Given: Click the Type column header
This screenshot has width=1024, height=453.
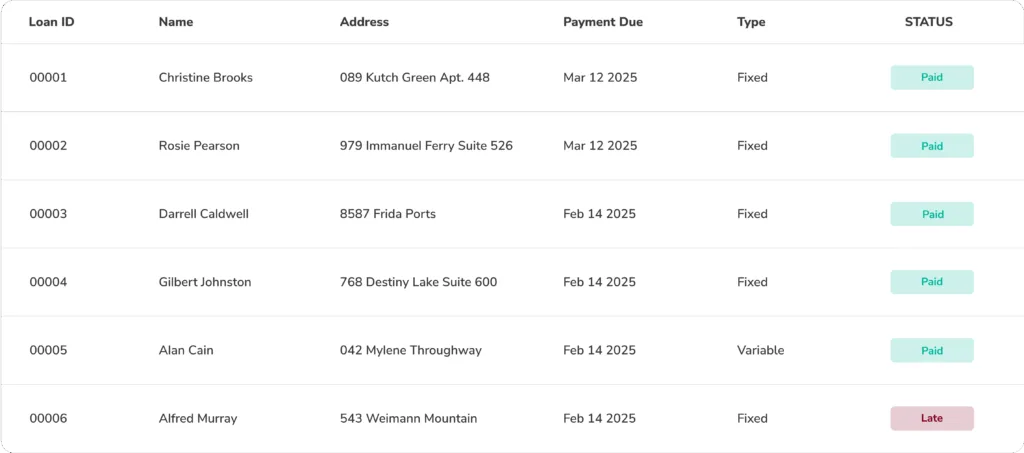Looking at the screenshot, I should click(751, 22).
